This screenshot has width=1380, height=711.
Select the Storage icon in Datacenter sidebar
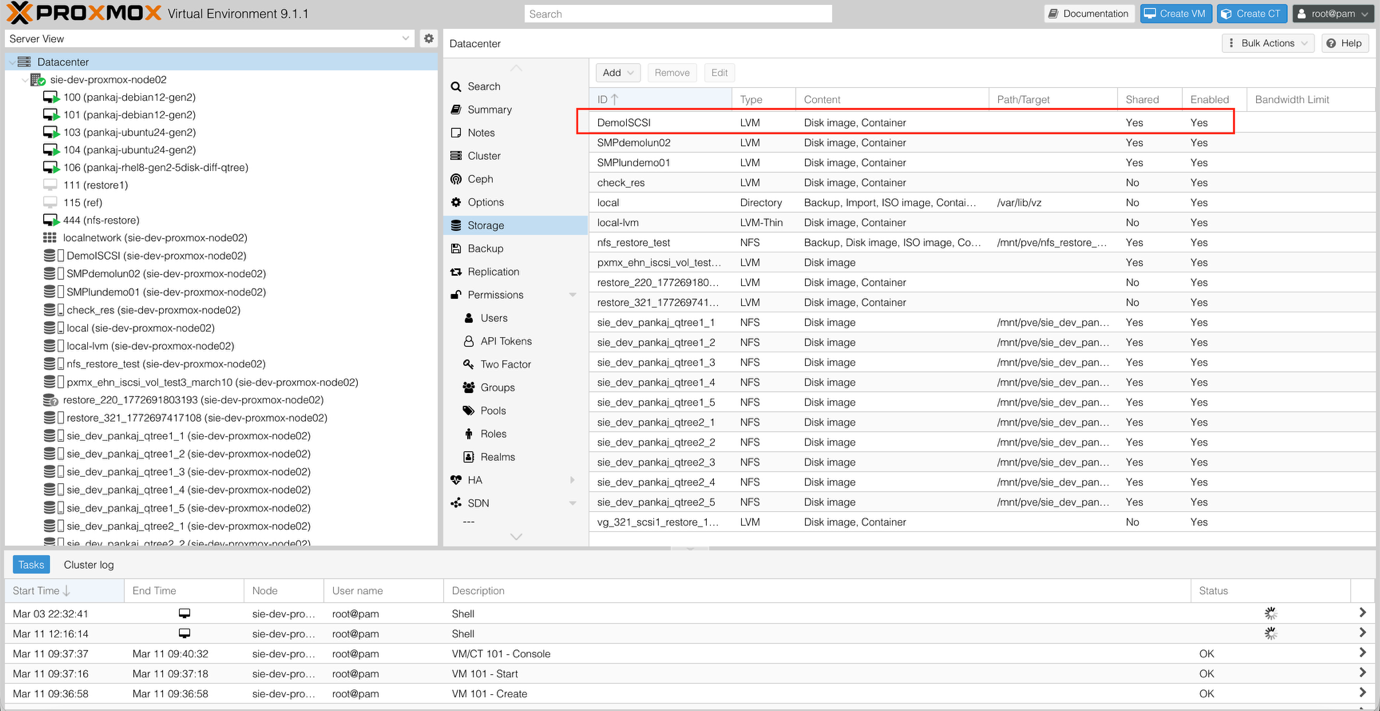coord(455,225)
